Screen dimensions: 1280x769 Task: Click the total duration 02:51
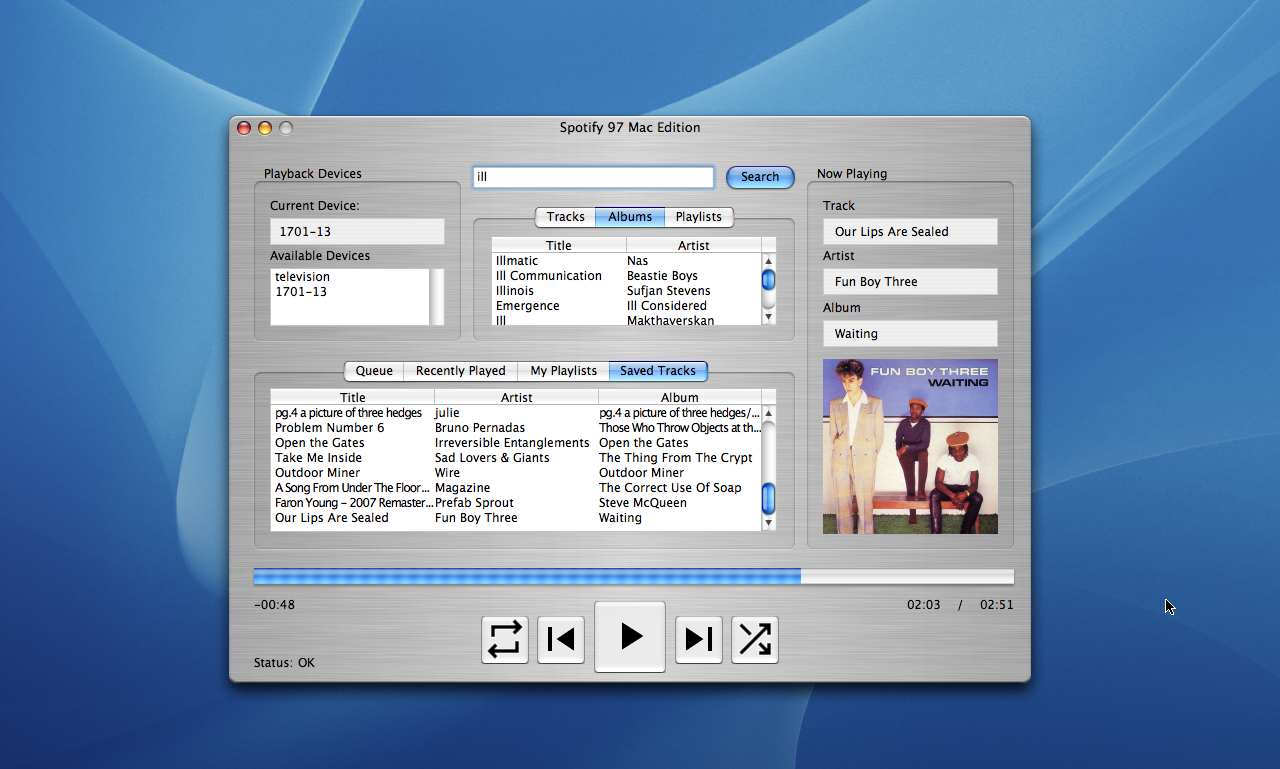tap(997, 605)
